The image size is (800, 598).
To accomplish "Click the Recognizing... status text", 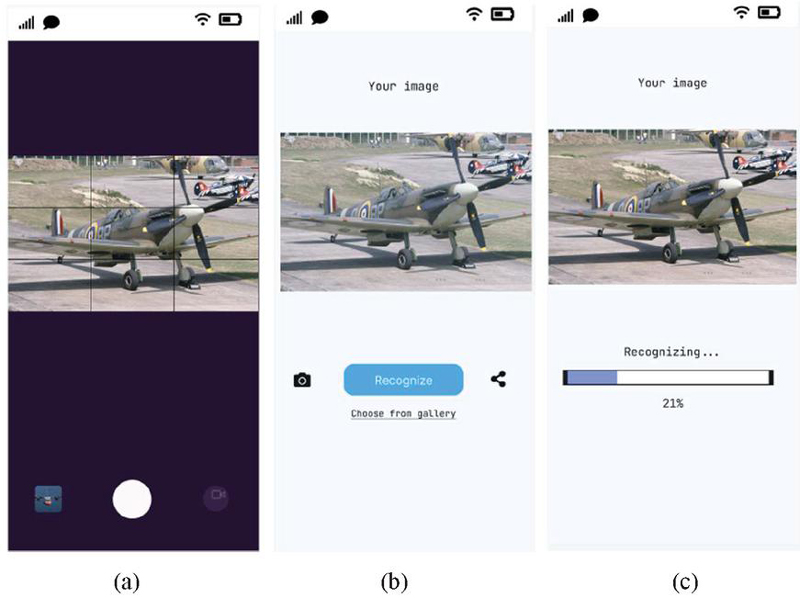I will pyautogui.click(x=671, y=352).
